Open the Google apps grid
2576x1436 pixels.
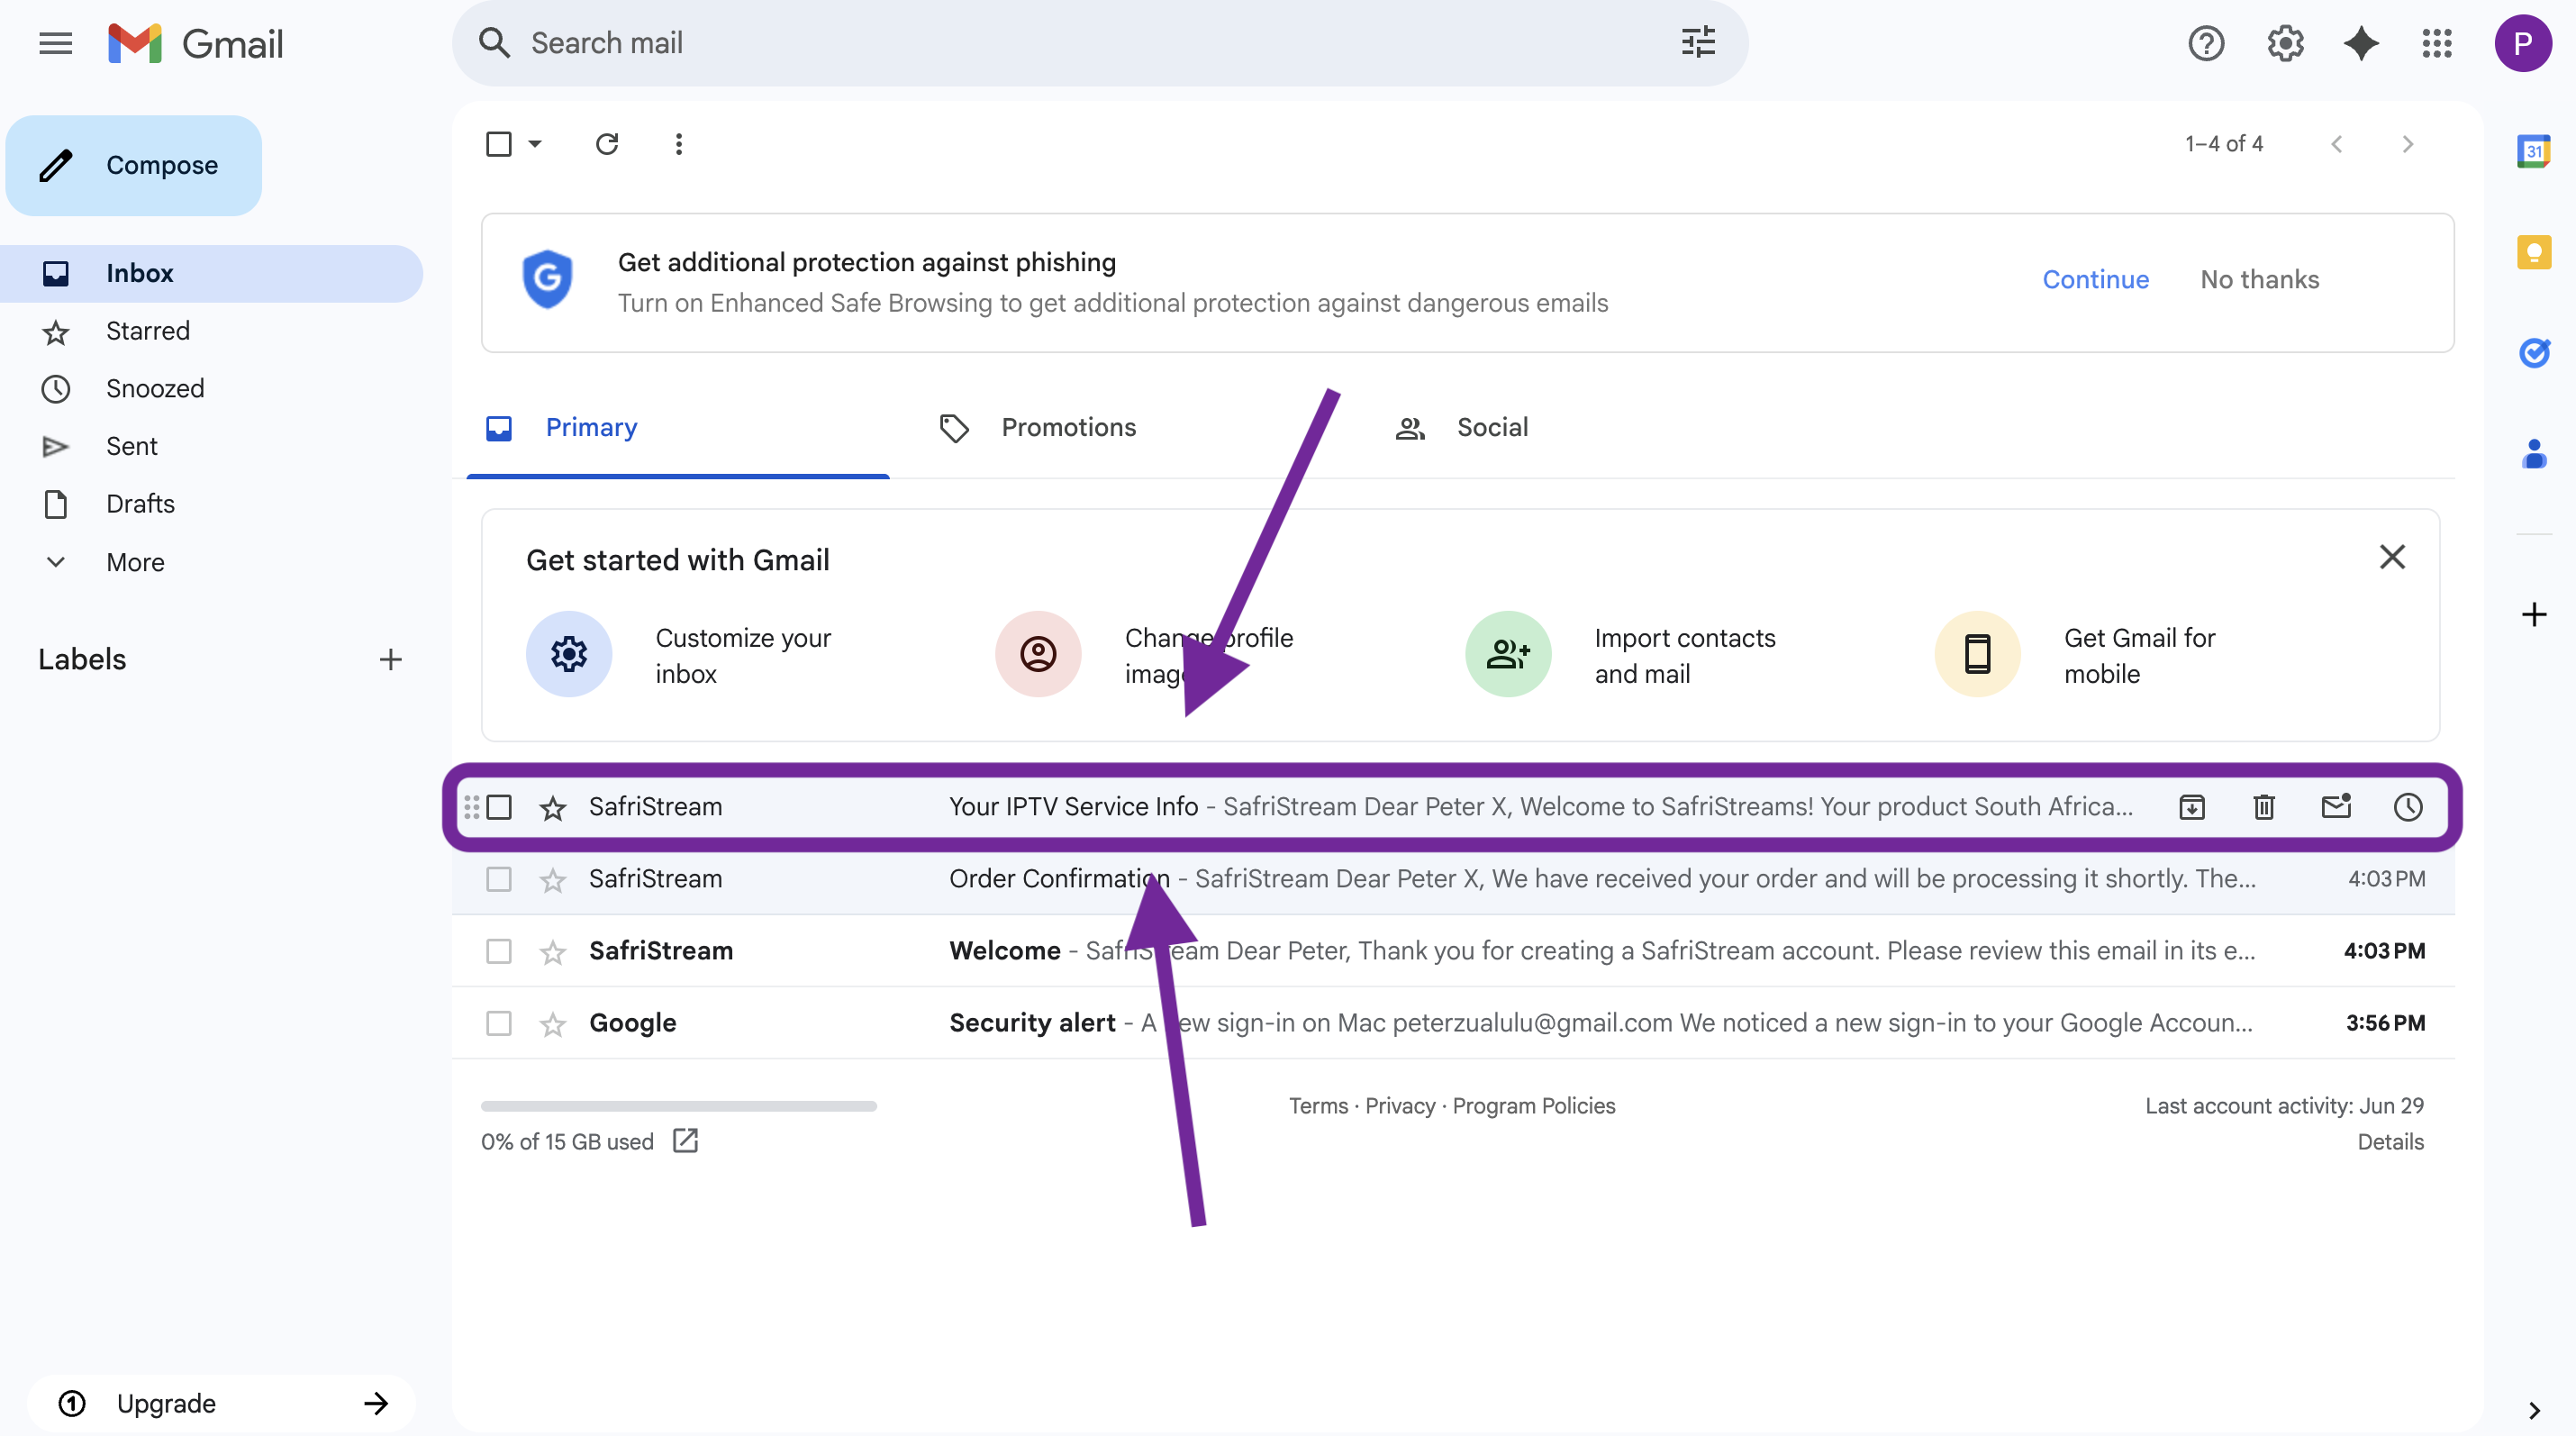tap(2437, 43)
